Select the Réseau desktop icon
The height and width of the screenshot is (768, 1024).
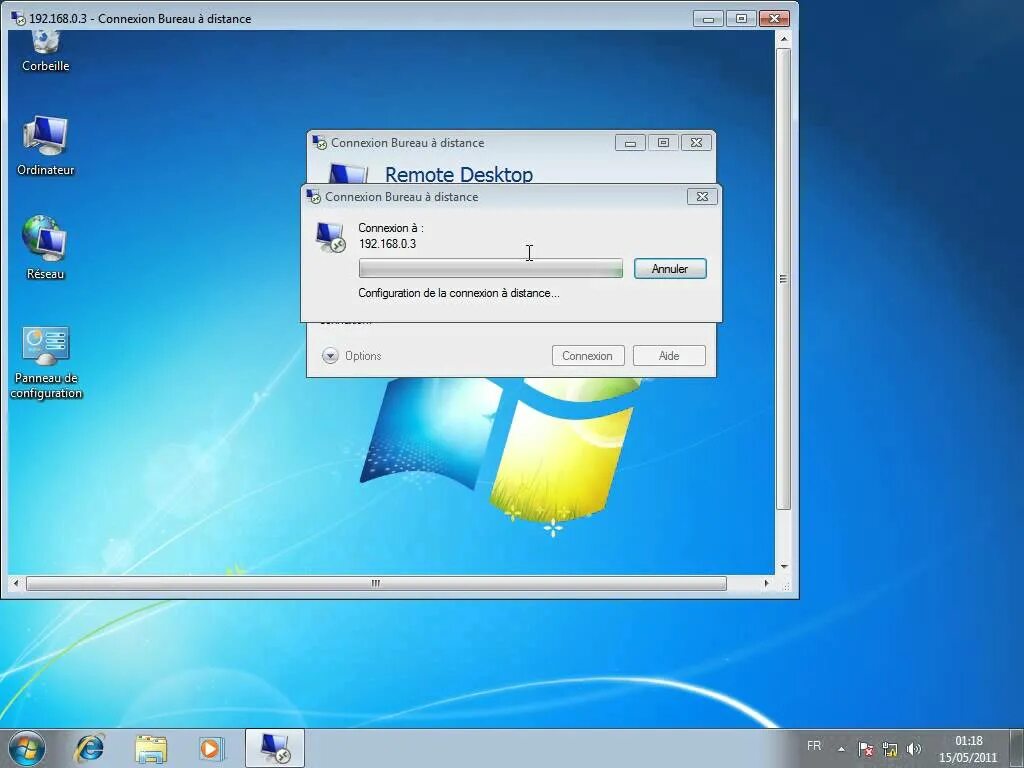point(45,248)
